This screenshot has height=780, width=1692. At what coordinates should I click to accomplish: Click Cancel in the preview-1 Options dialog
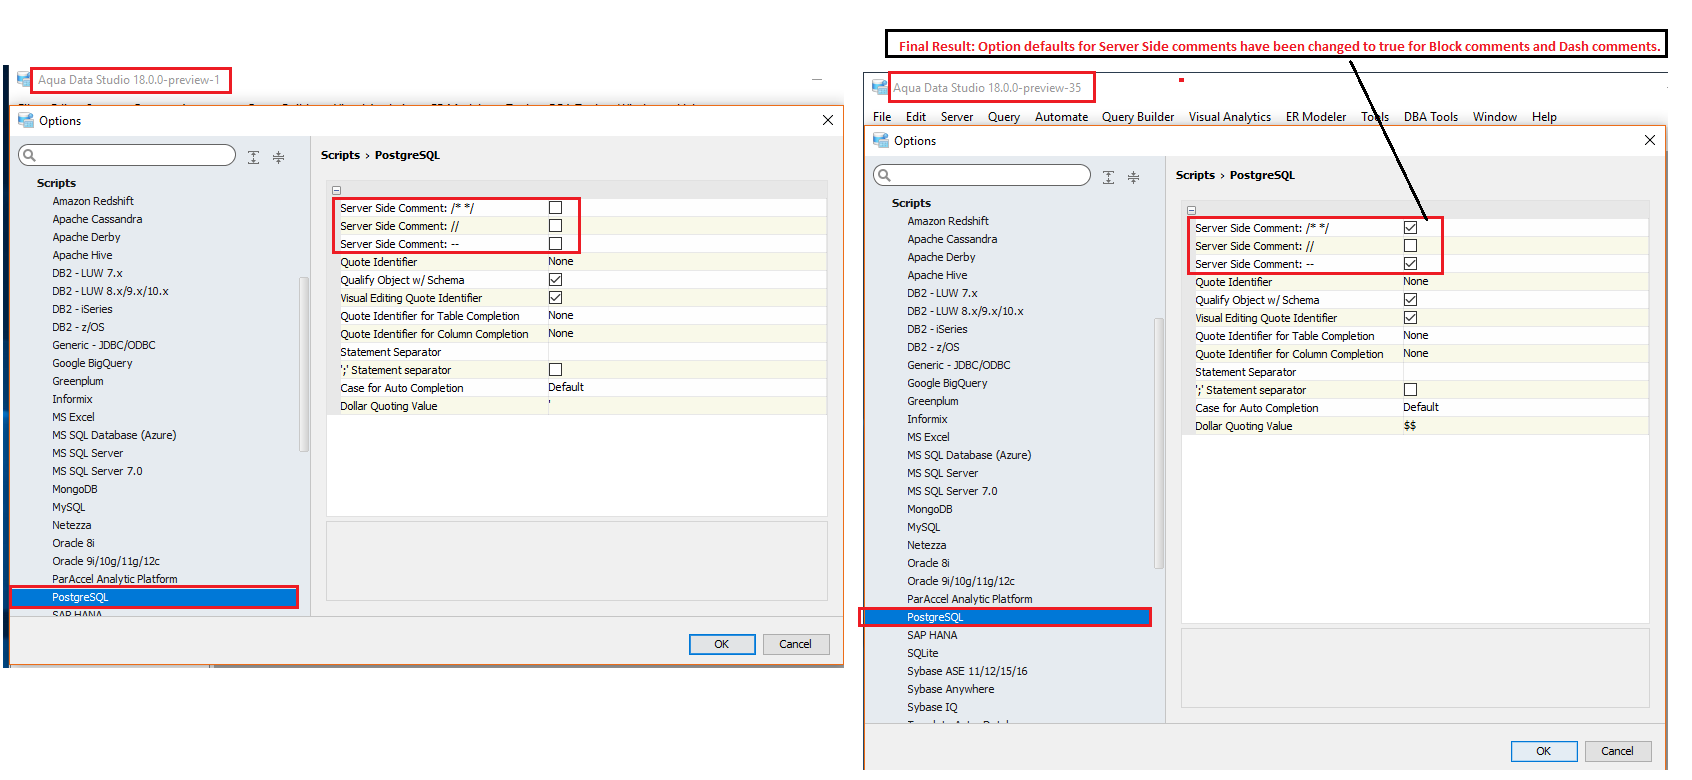click(x=796, y=644)
